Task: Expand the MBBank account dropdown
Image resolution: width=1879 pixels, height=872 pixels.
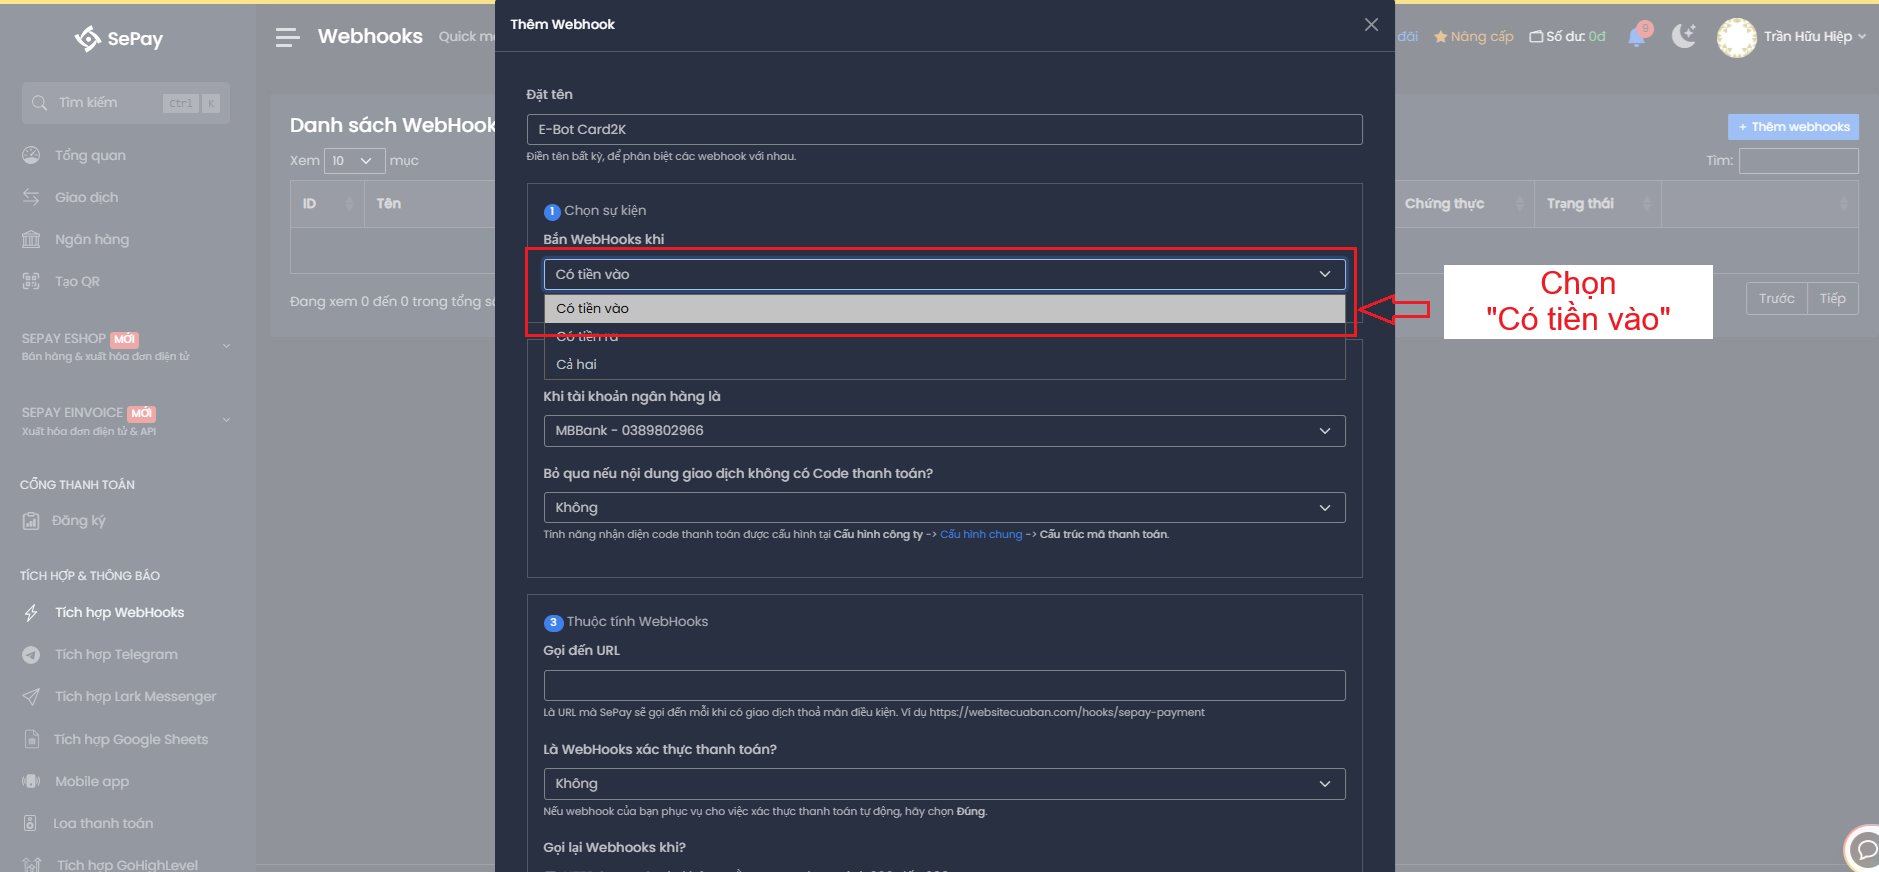Action: coord(944,430)
